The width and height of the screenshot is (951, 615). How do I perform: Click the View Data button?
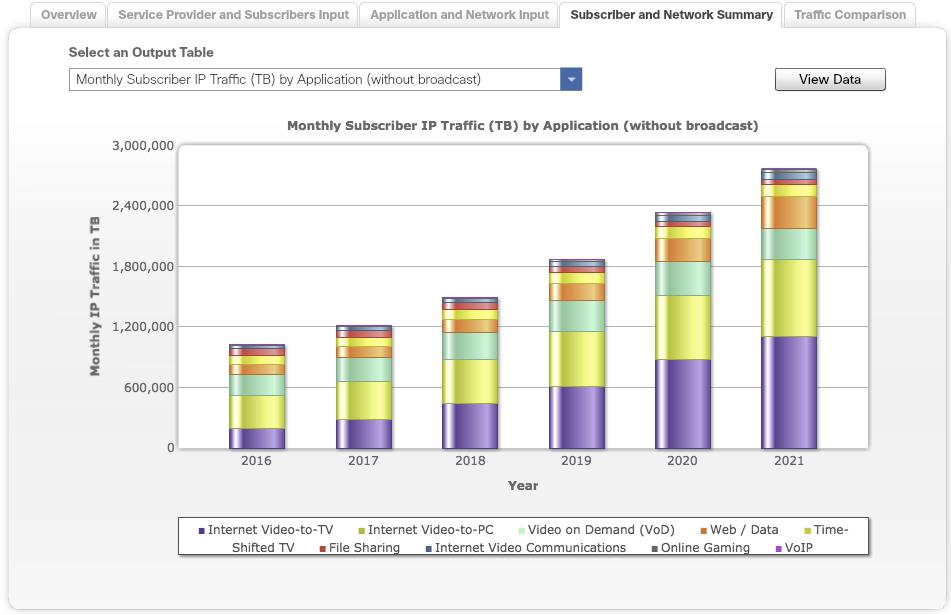[829, 79]
